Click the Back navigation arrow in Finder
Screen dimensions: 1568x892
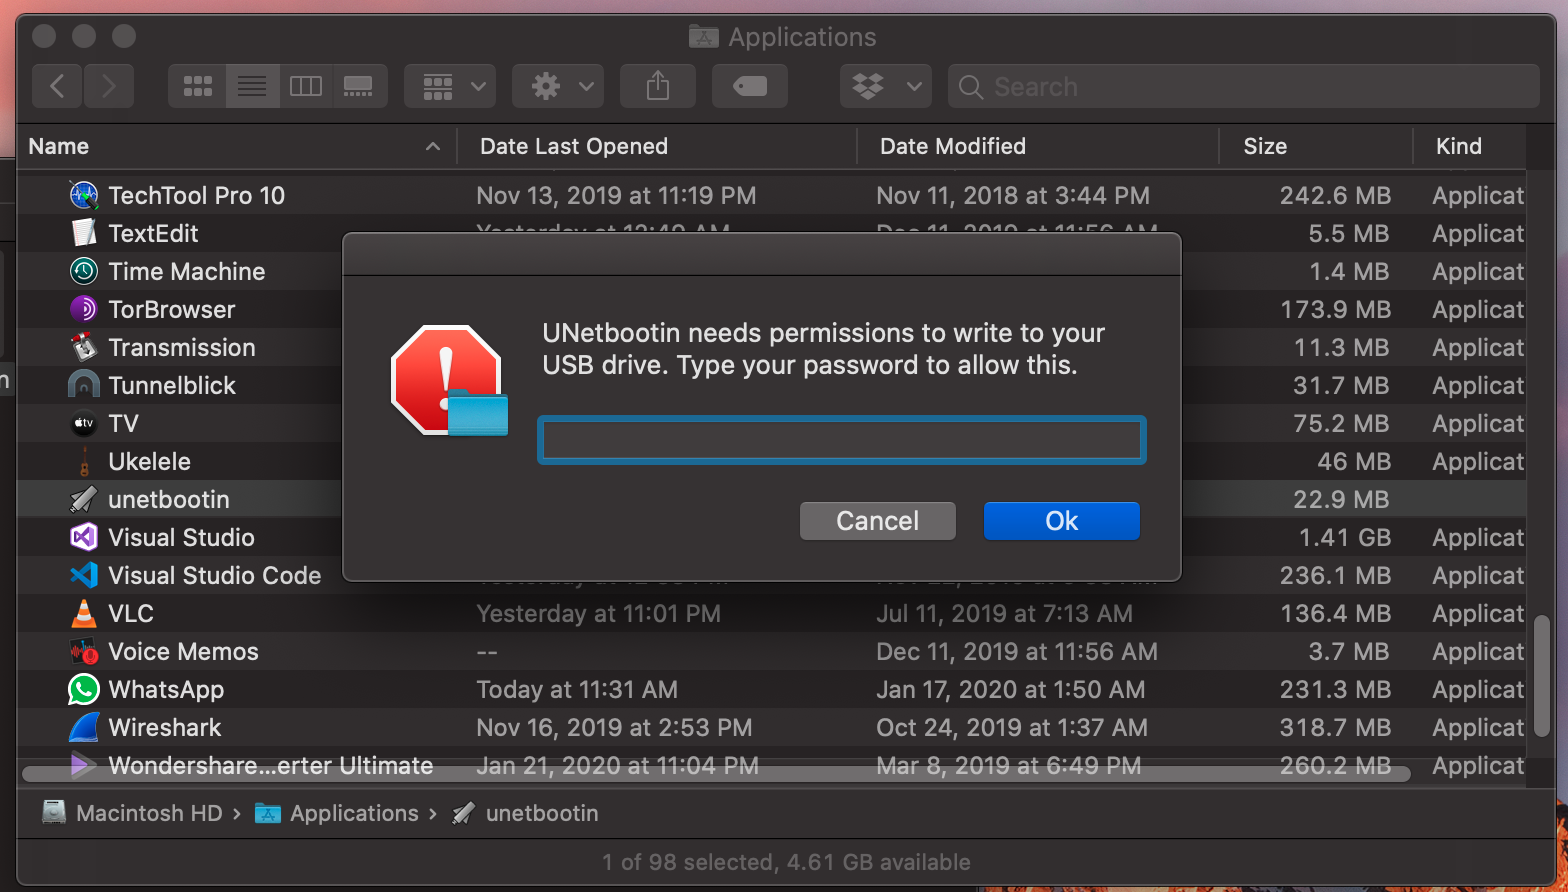click(x=58, y=86)
